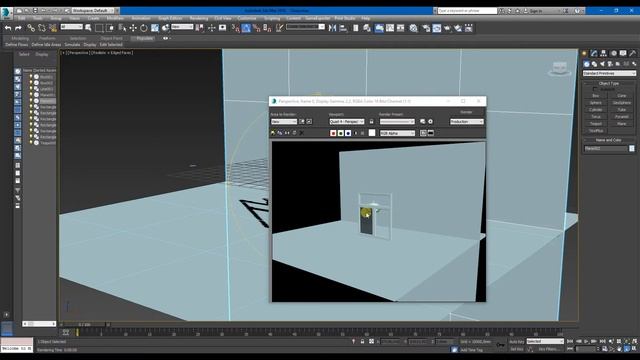This screenshot has height=360, width=640.
Task: Toggle green channel in render window
Action: 340,133
